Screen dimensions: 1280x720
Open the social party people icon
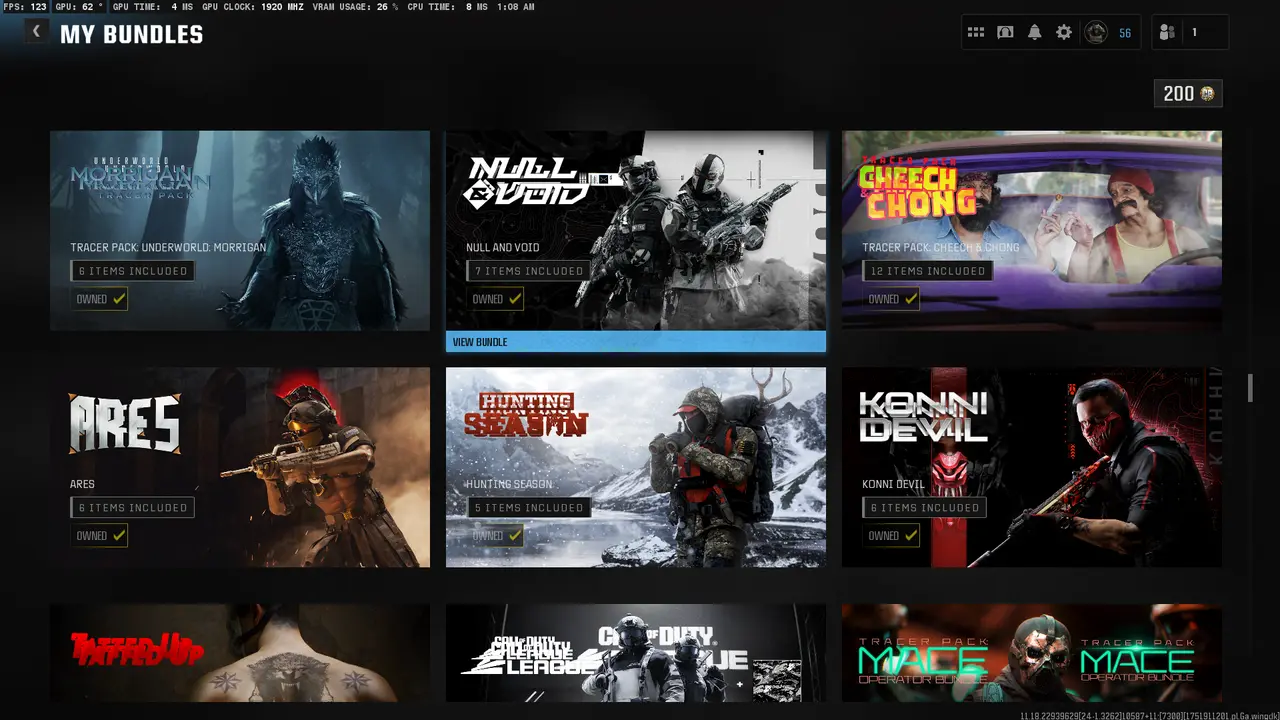tap(1167, 33)
